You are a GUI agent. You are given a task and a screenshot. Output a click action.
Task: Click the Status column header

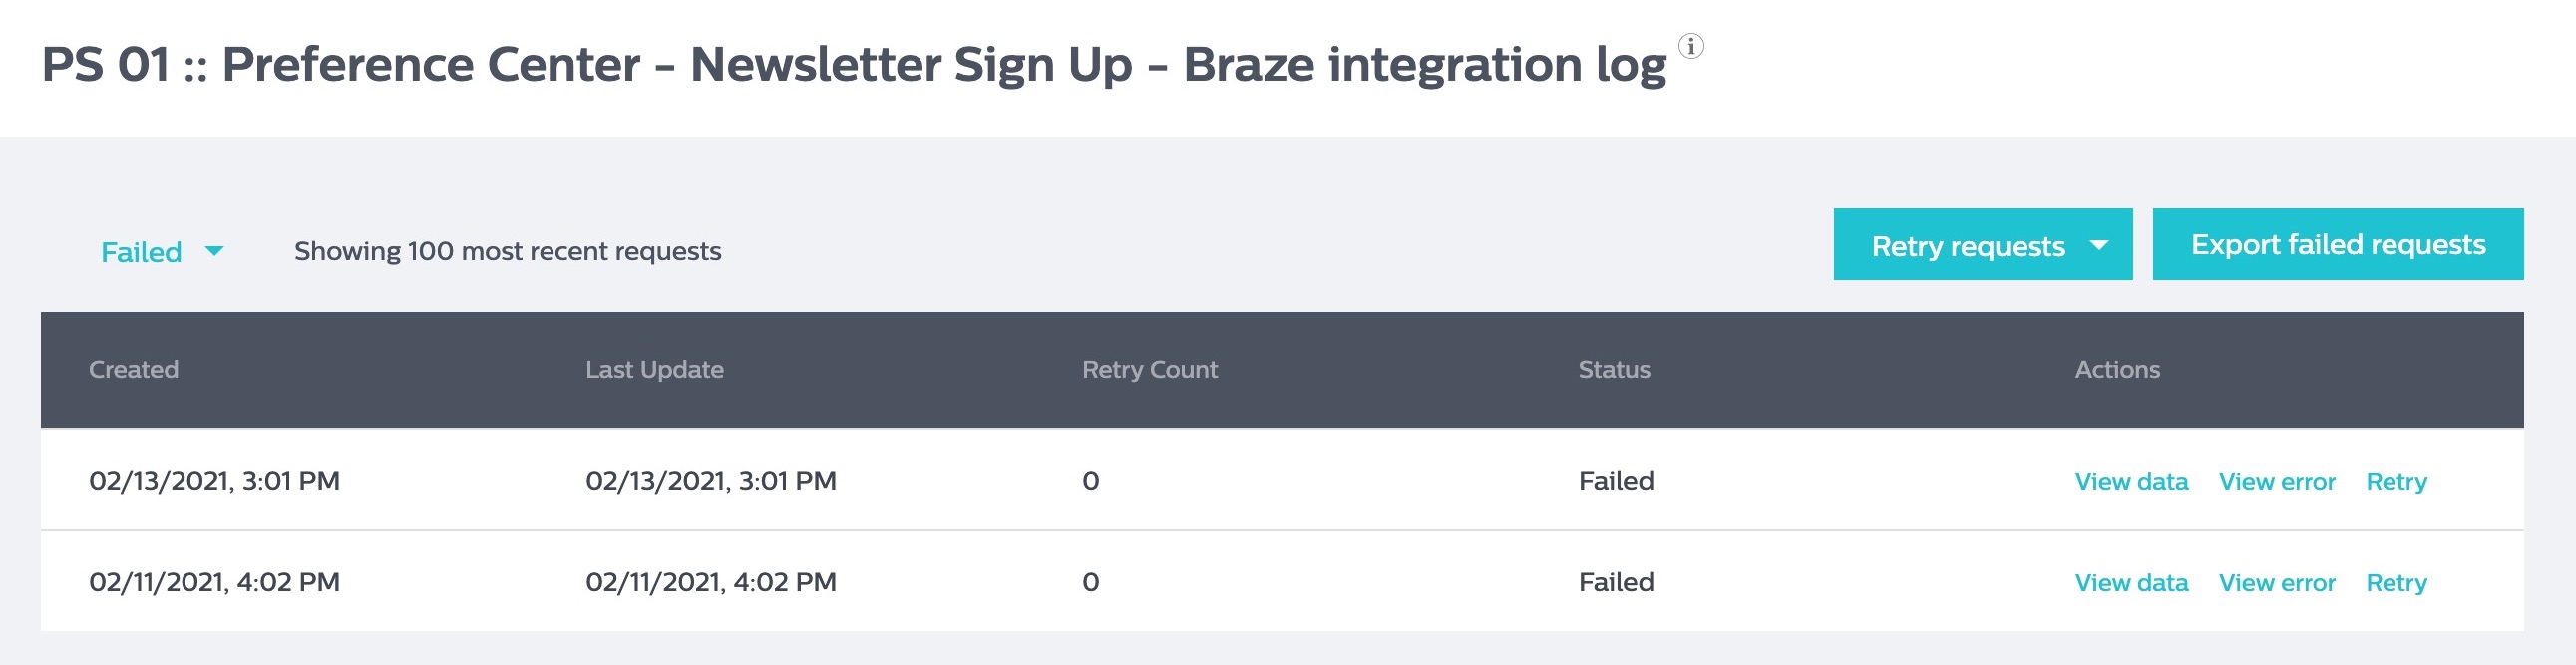click(1614, 370)
